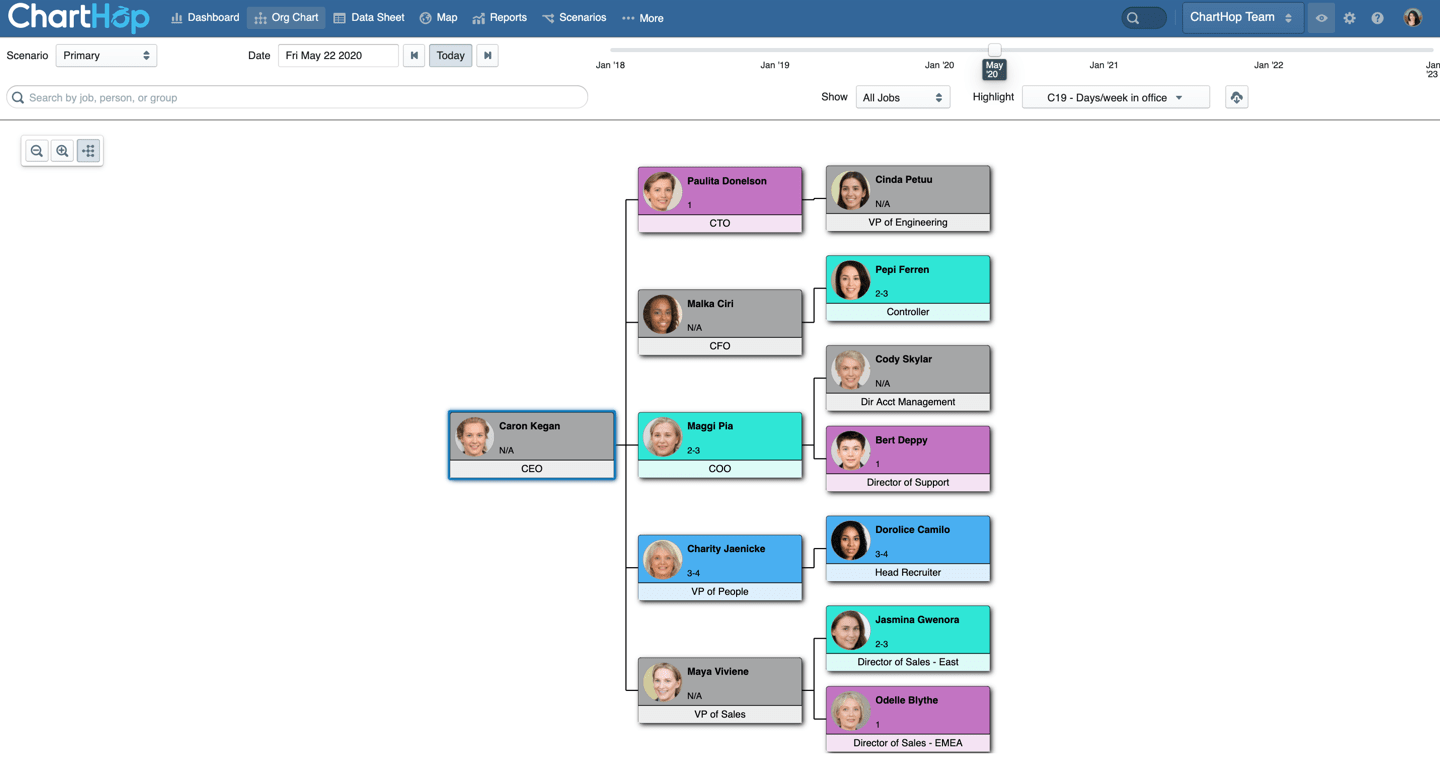Image resolution: width=1440 pixels, height=769 pixels.
Task: Toggle the eye visibility icon
Action: pos(1321,18)
